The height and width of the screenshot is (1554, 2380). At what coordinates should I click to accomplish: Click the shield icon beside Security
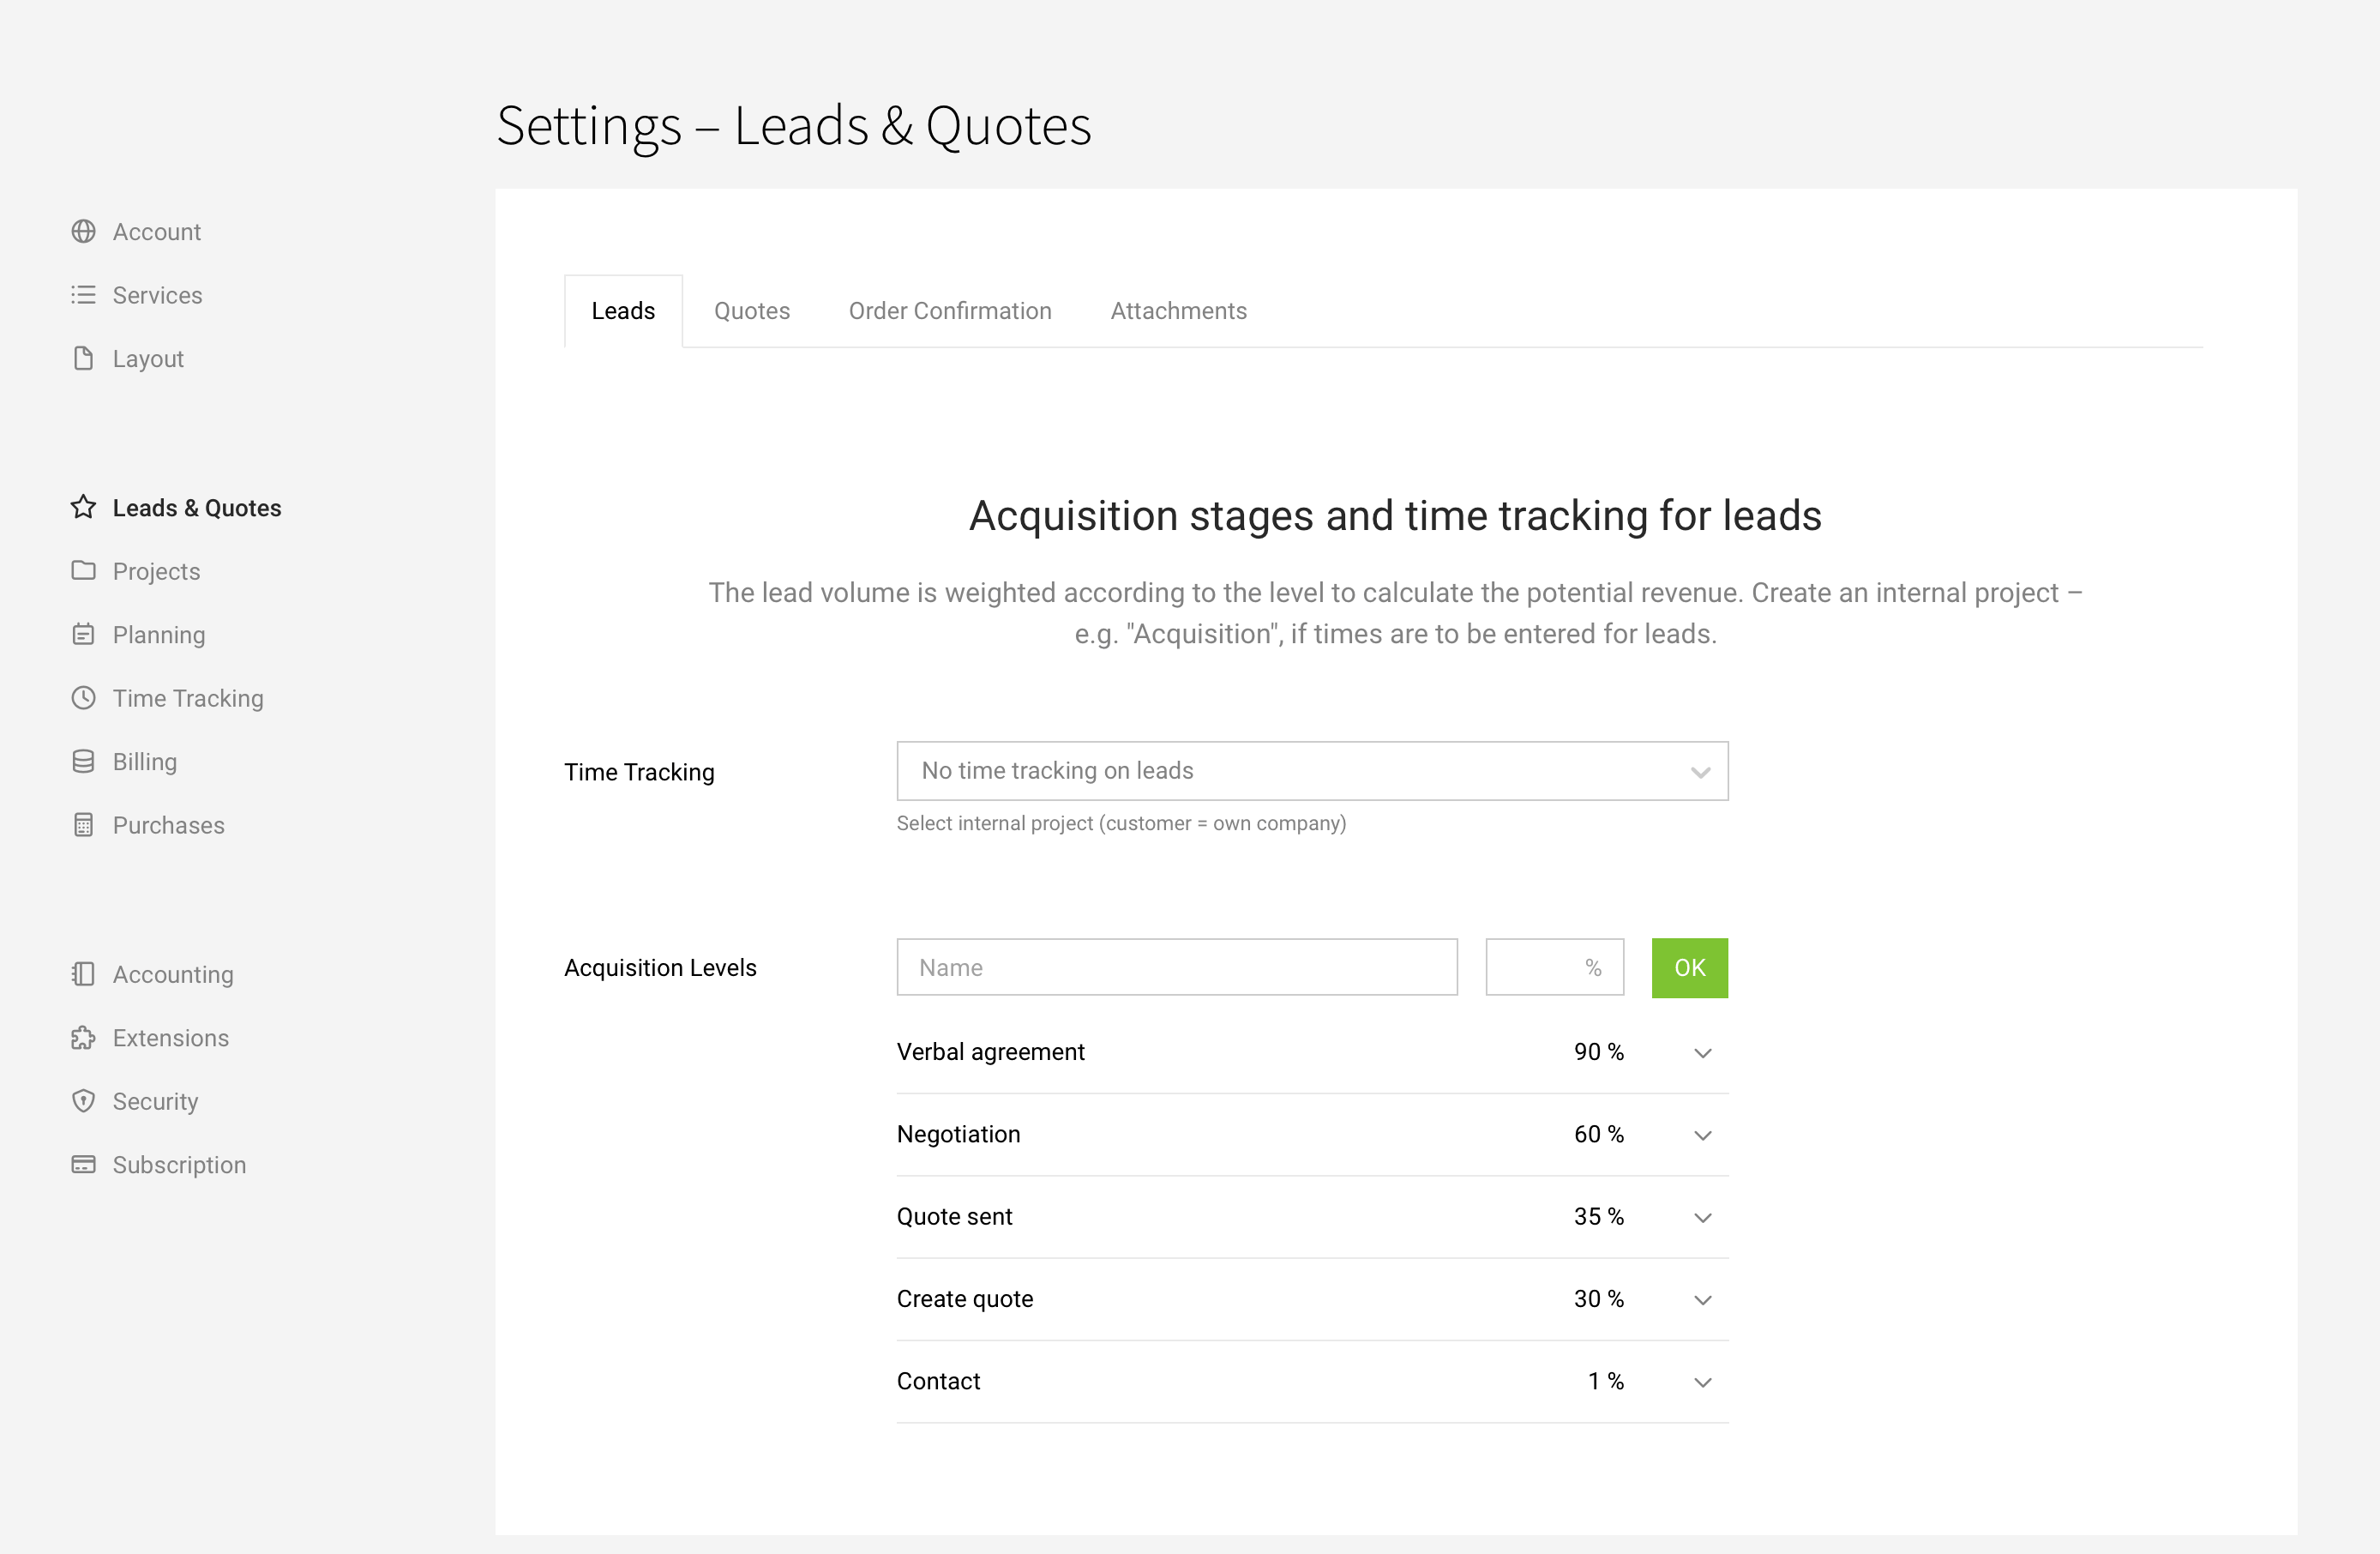[84, 1101]
